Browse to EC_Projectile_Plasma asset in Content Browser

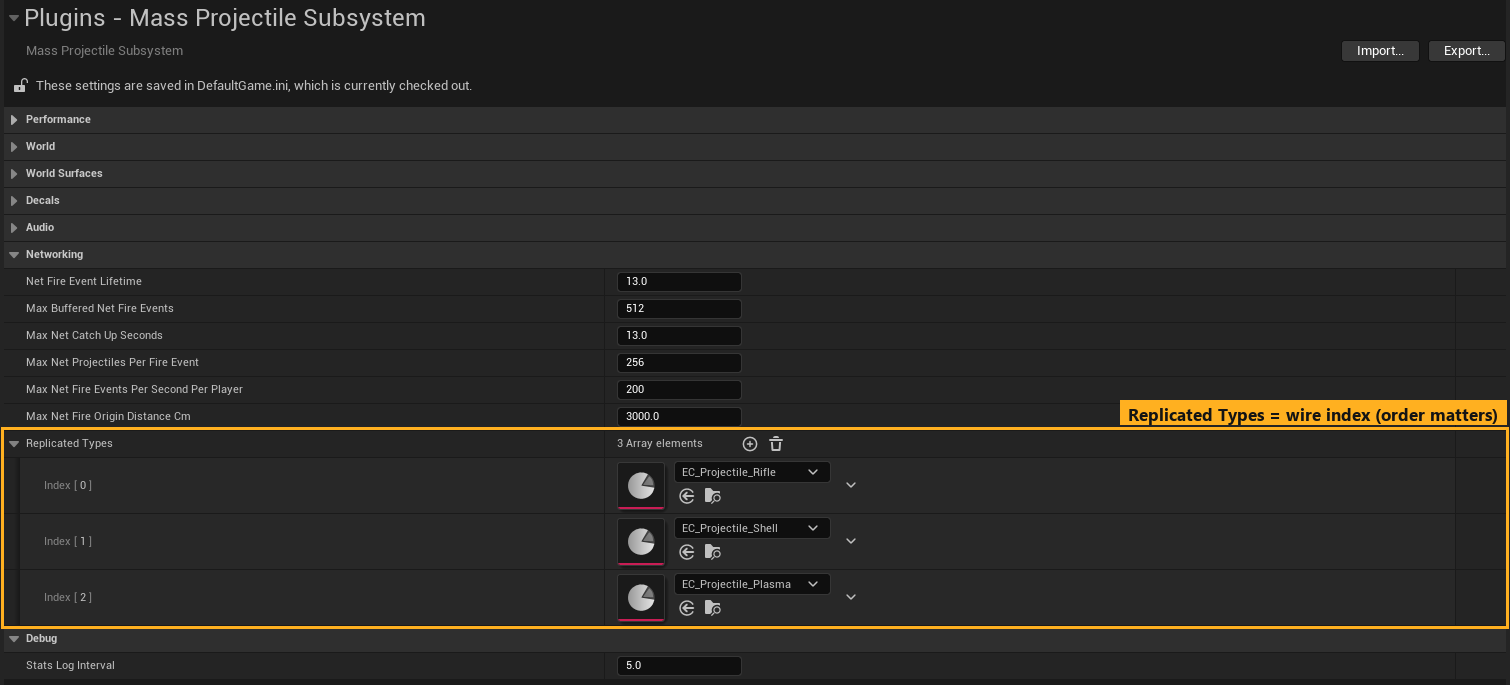713,608
